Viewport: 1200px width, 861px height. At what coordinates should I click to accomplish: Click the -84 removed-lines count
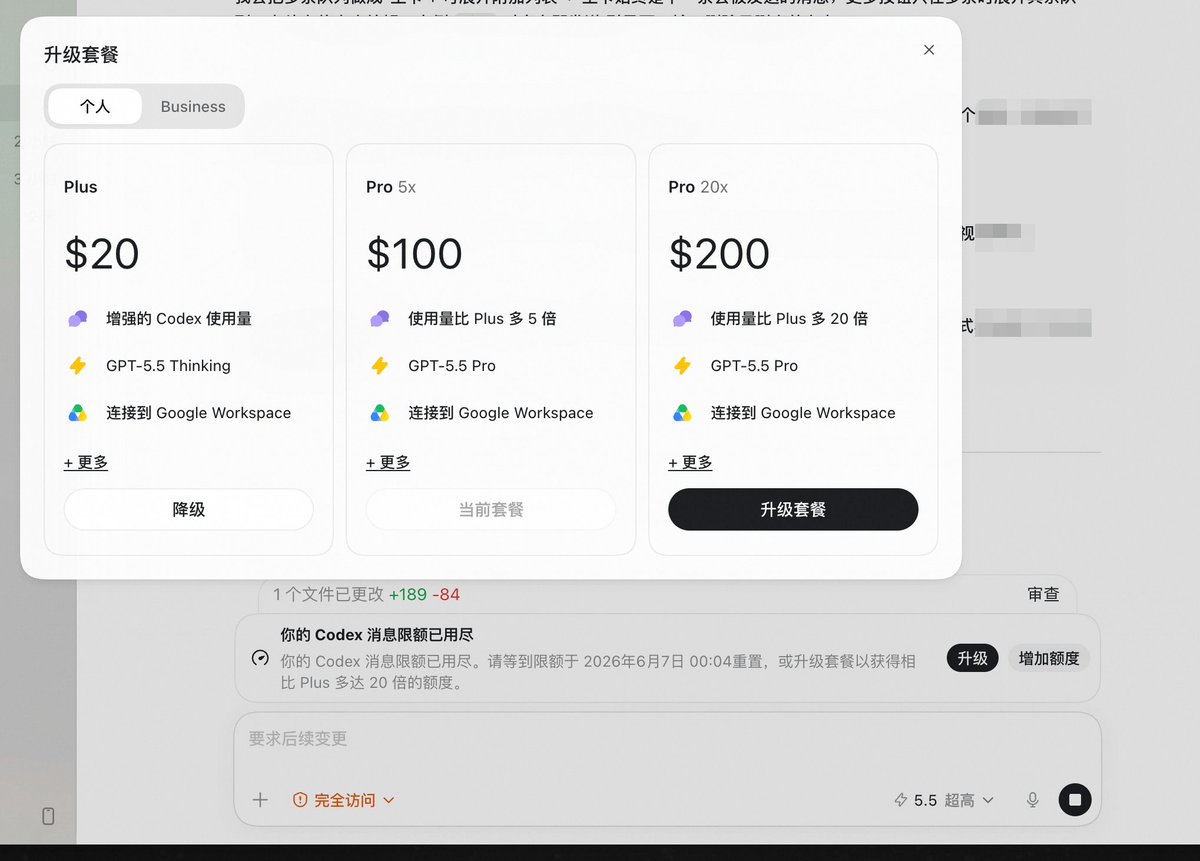446,594
